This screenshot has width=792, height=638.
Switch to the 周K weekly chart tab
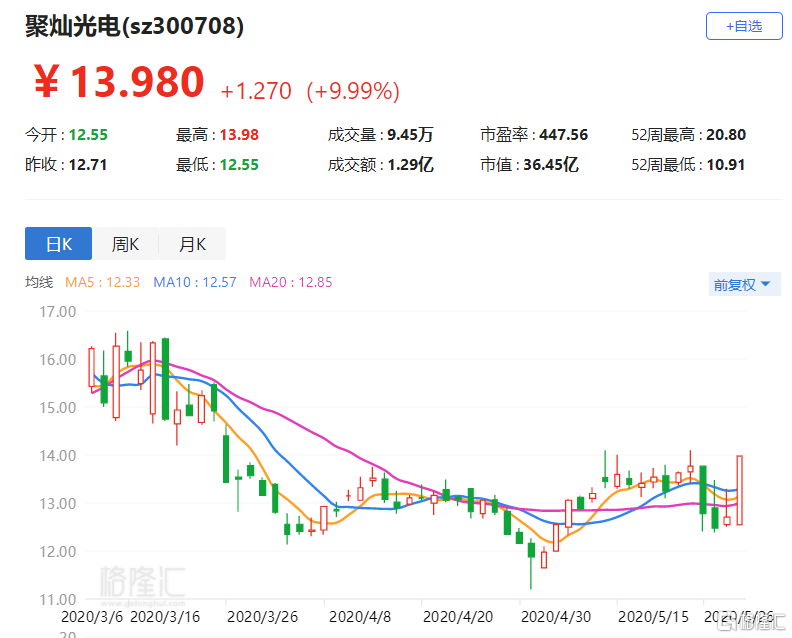(x=125, y=244)
